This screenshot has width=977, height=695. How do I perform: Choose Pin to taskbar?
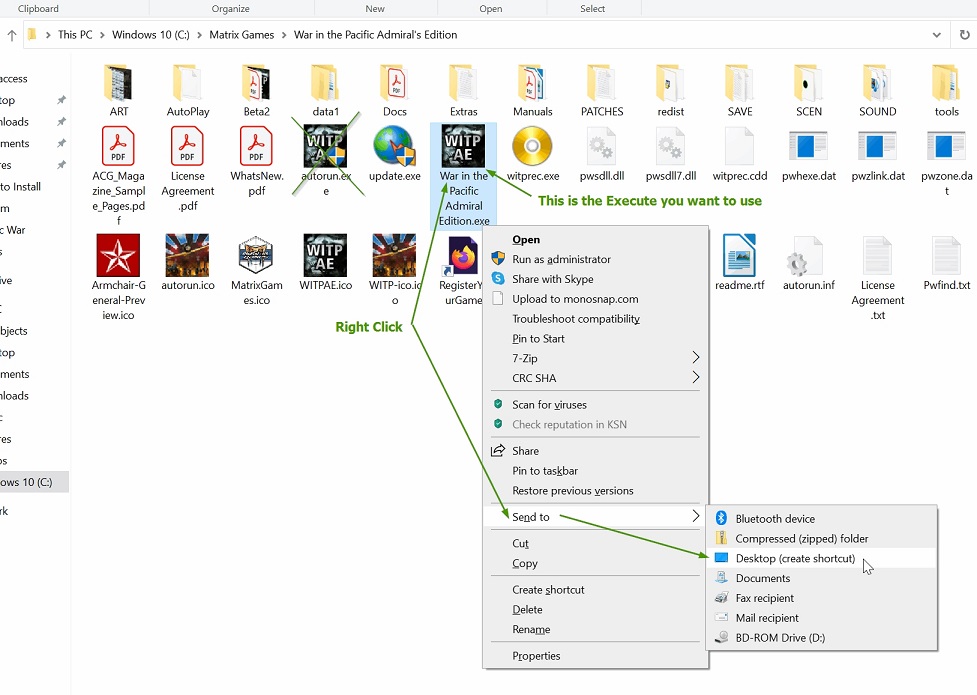click(x=596, y=471)
